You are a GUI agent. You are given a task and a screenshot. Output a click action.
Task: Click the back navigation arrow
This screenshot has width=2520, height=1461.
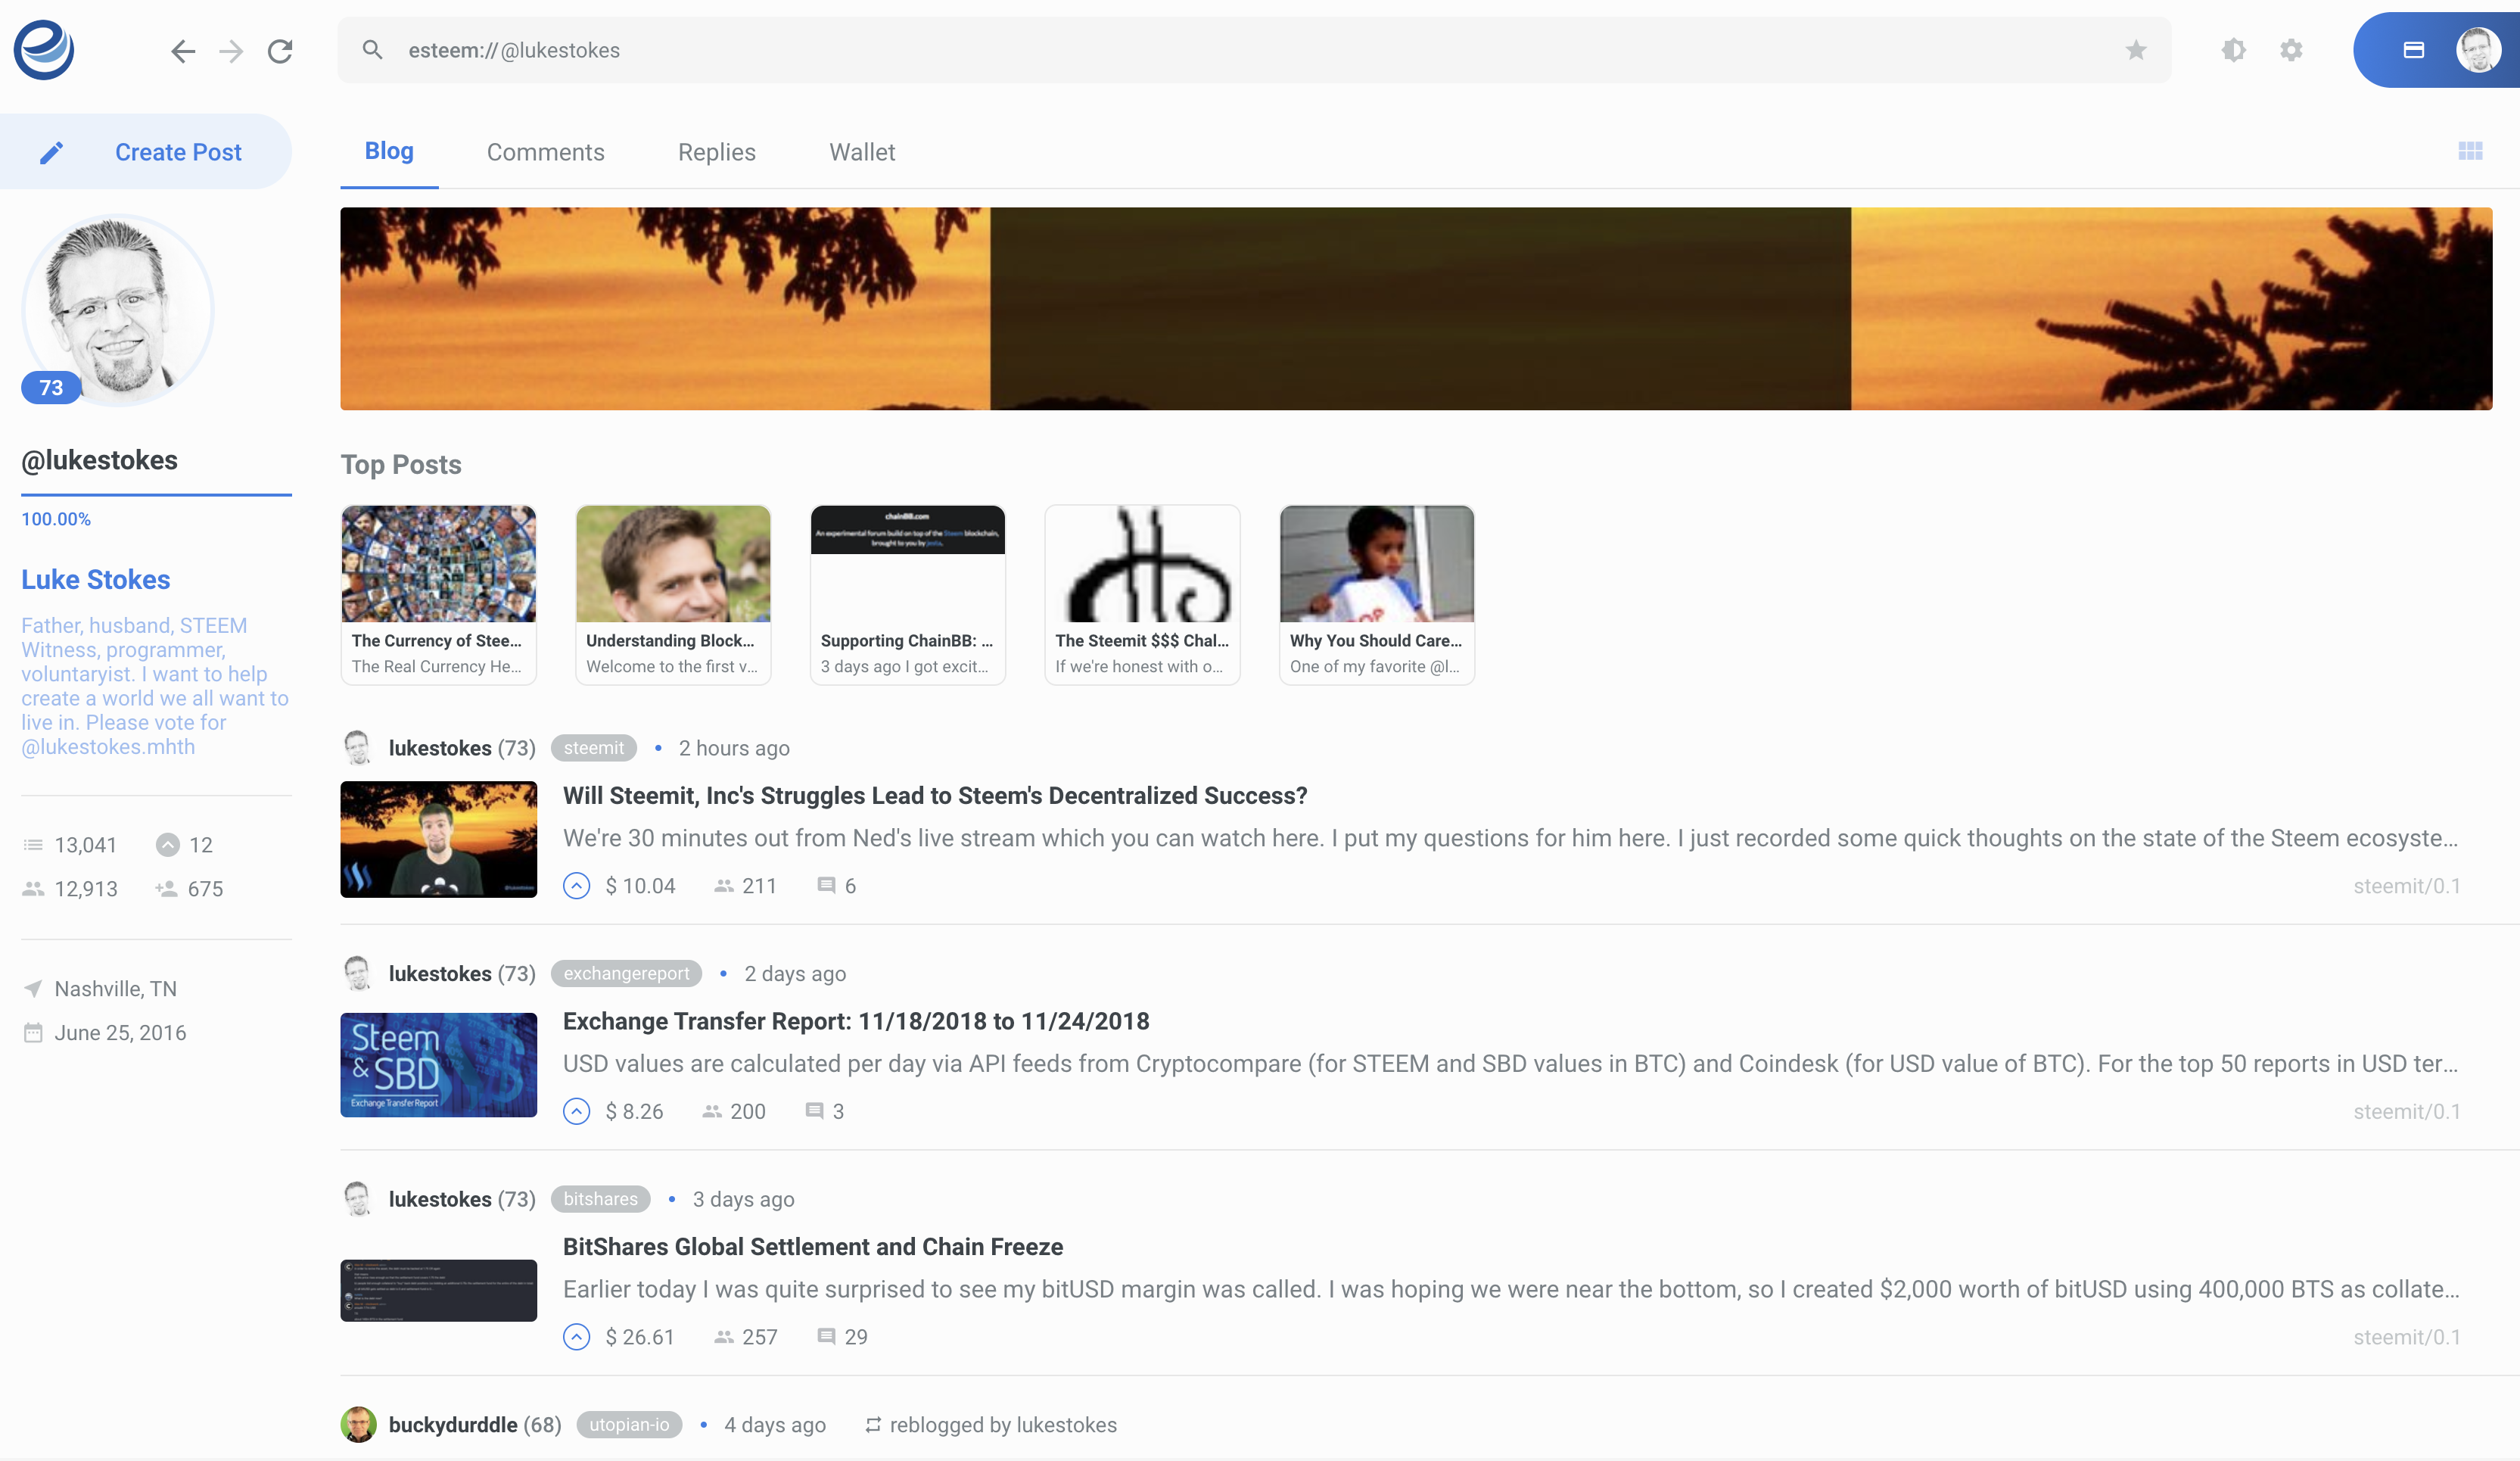(x=183, y=51)
